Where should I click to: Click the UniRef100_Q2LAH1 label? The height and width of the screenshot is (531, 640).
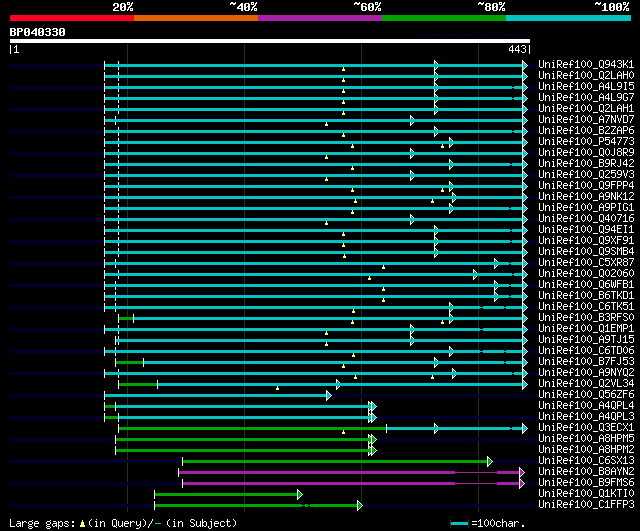point(586,109)
